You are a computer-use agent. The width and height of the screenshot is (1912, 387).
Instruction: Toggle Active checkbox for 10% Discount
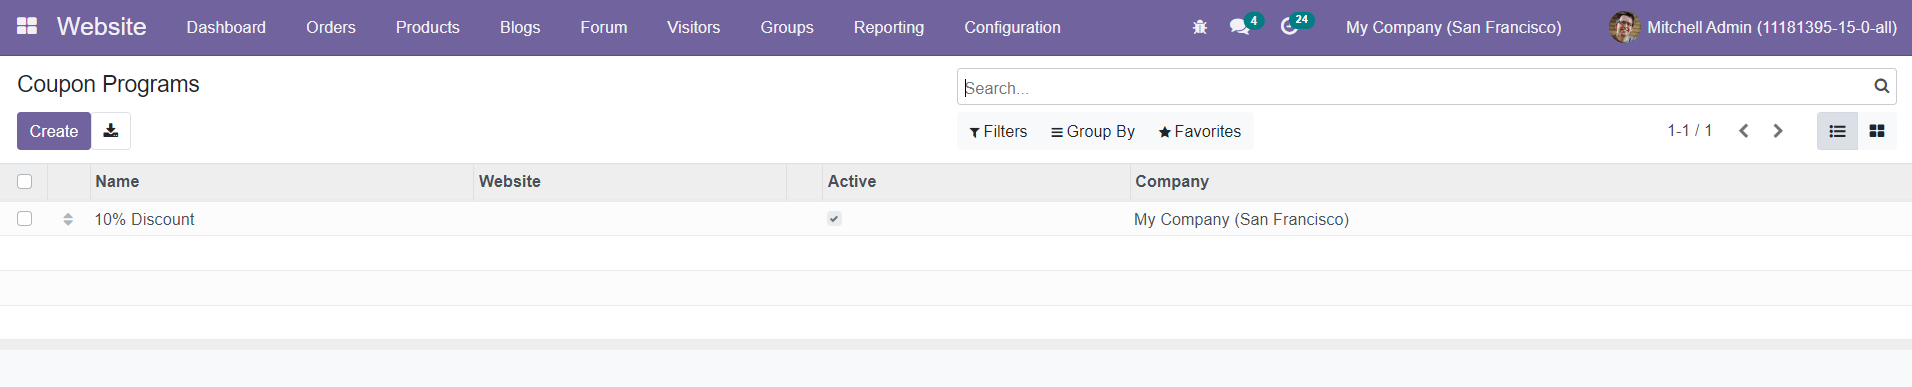(834, 218)
